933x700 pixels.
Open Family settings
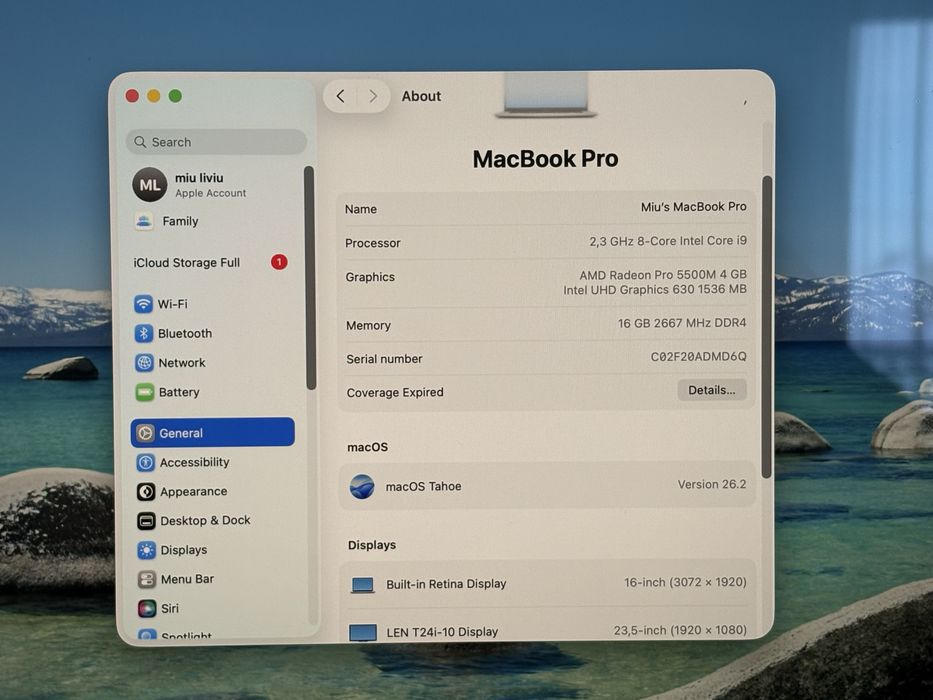point(212,221)
